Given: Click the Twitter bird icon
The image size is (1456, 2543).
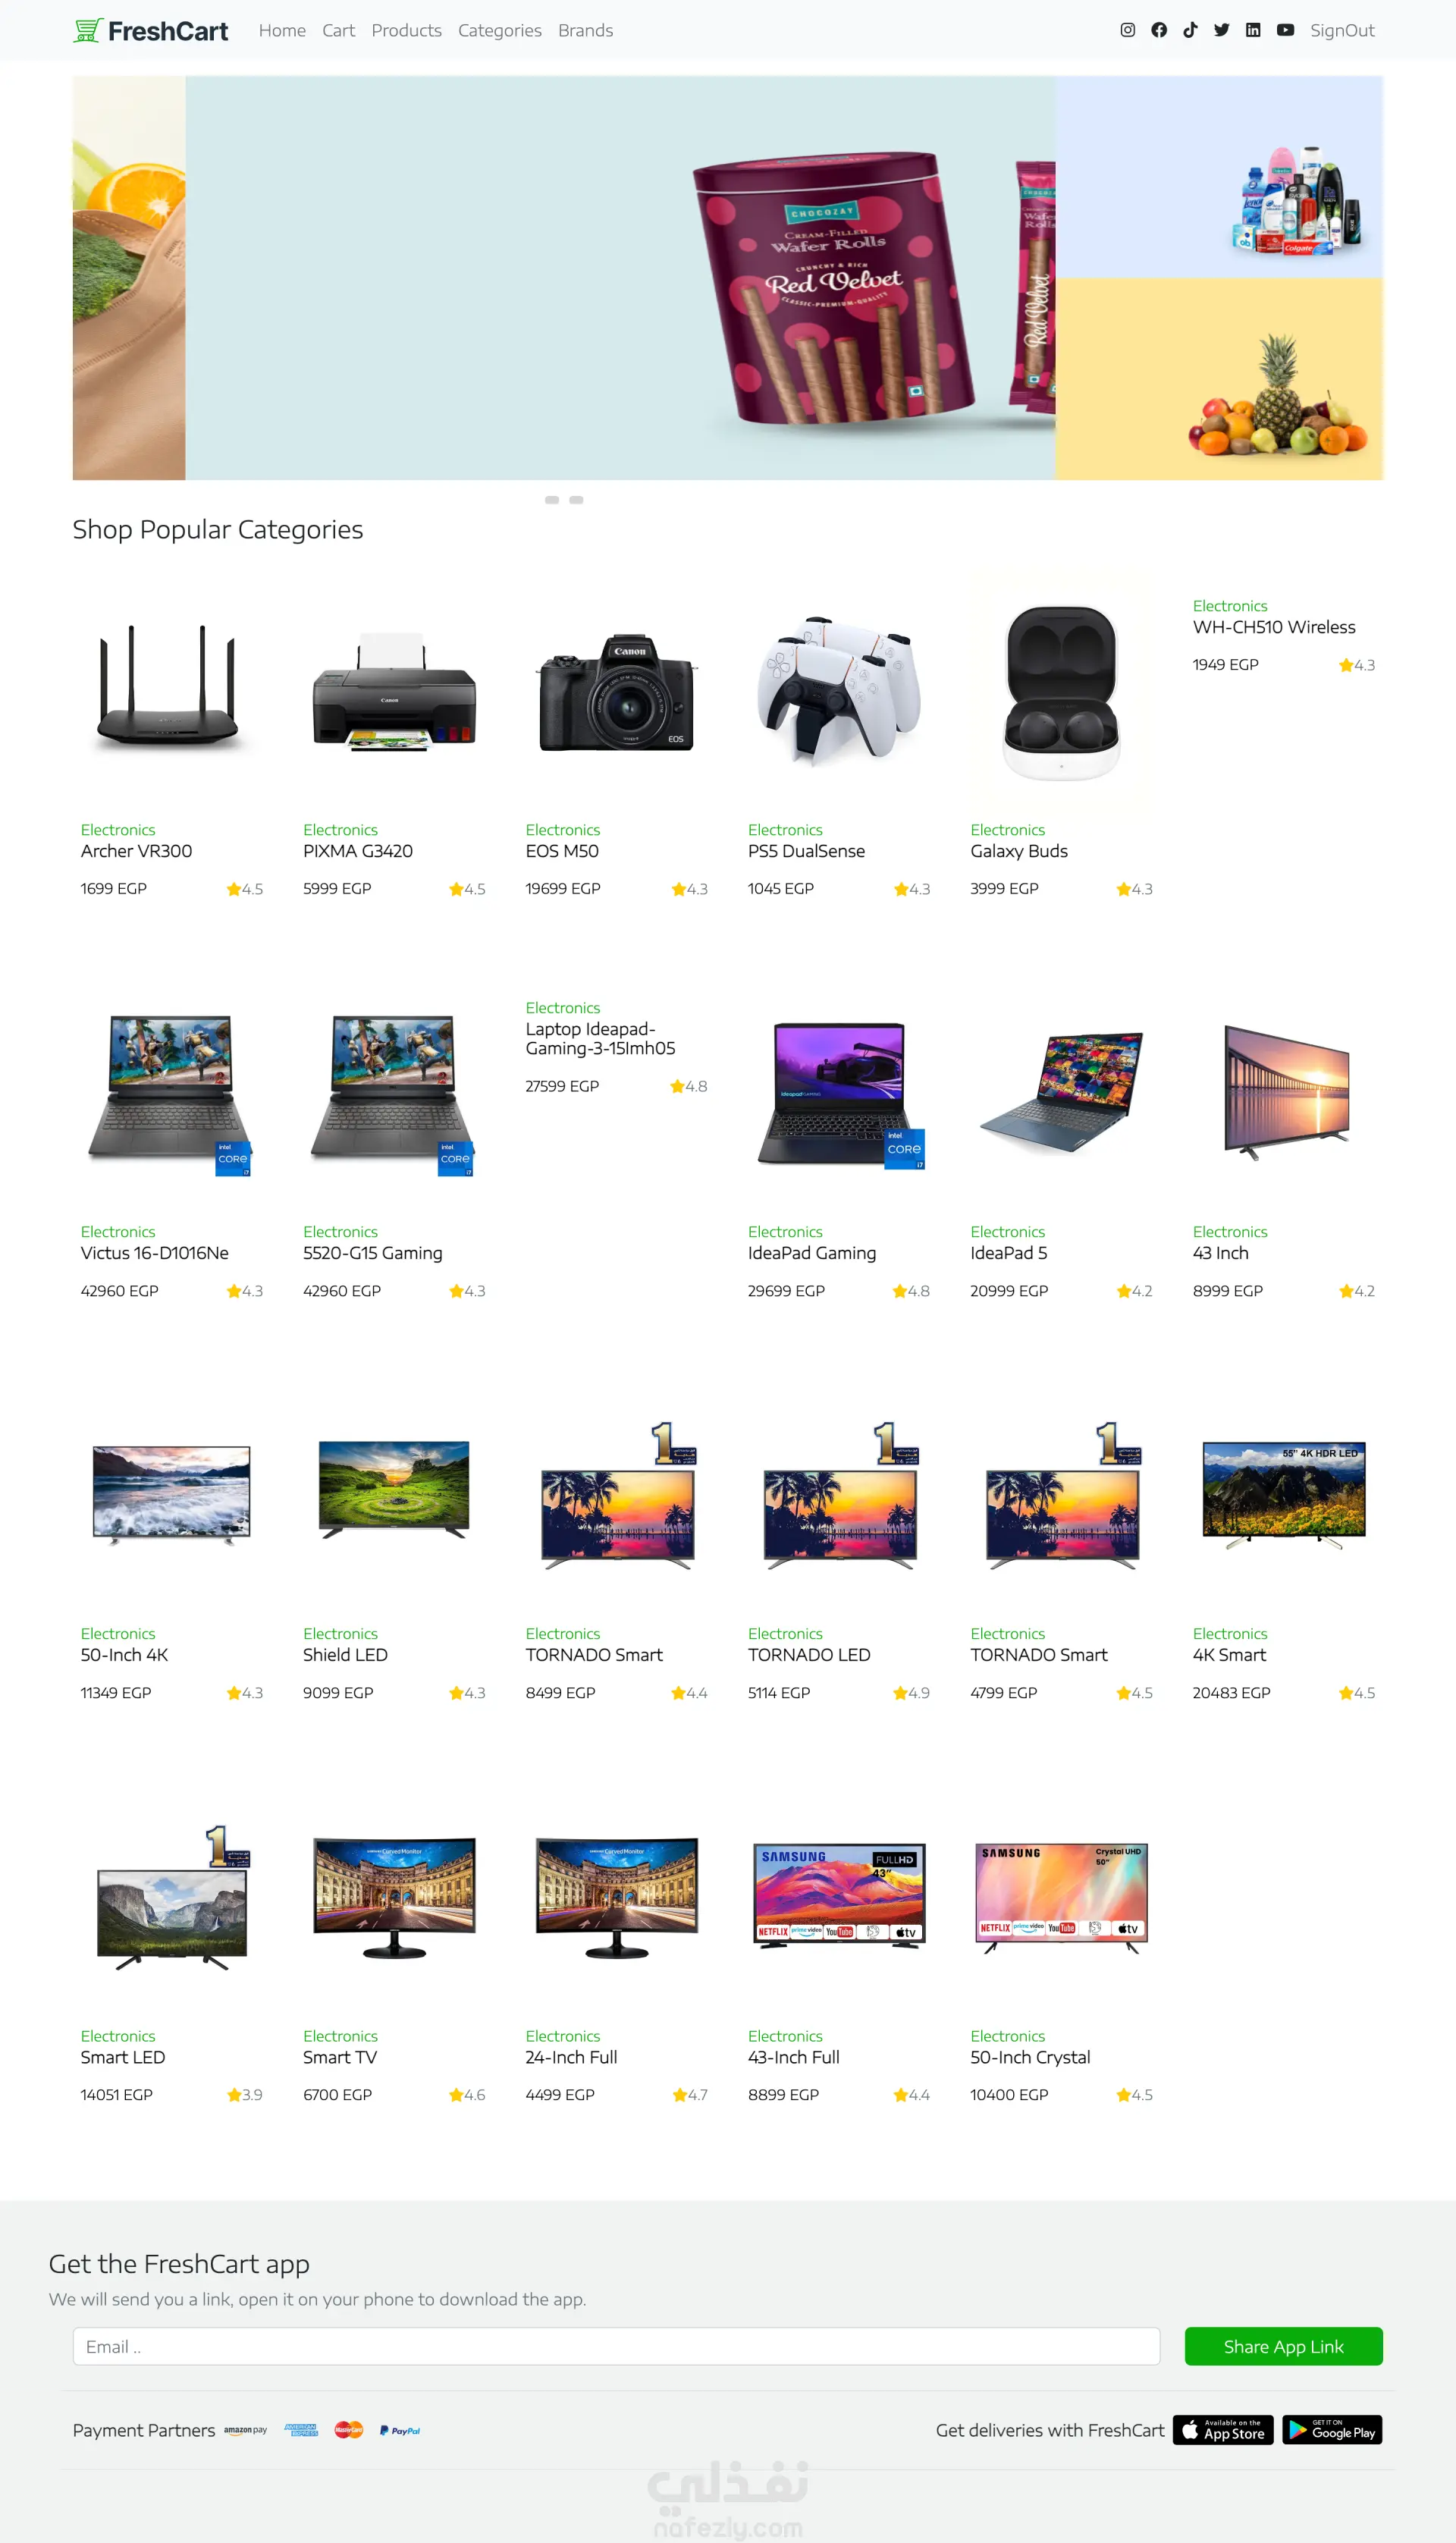Looking at the screenshot, I should coord(1221,30).
